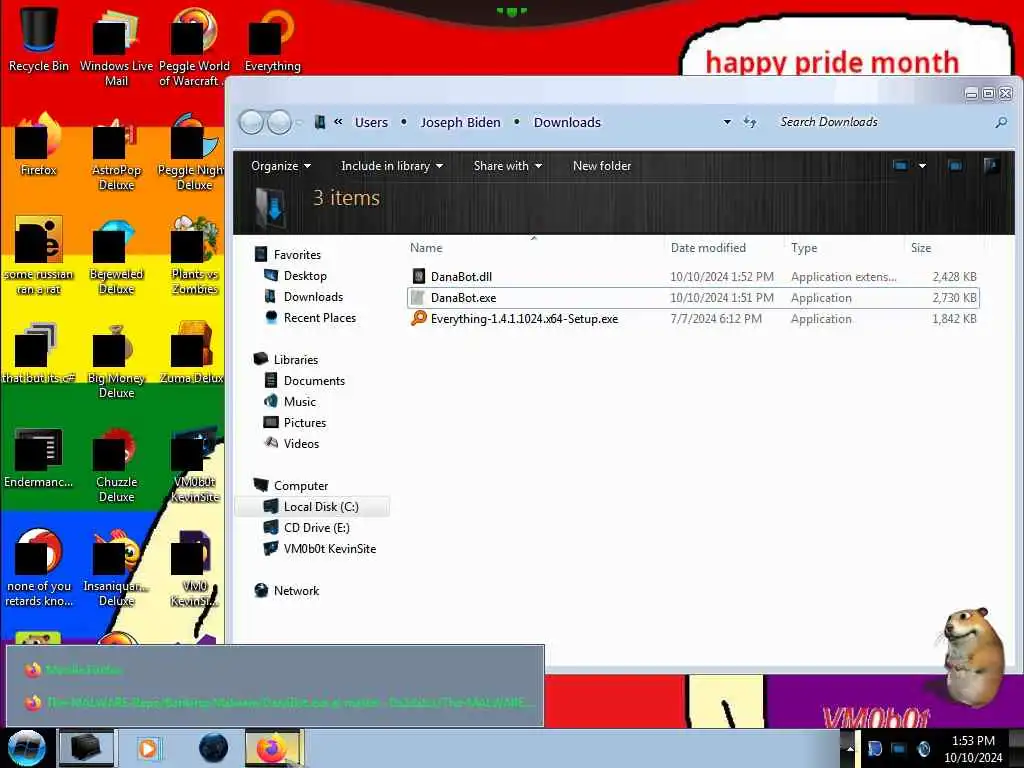The height and width of the screenshot is (768, 1024).
Task: Open address bar previous locations dropdown
Action: (727, 122)
